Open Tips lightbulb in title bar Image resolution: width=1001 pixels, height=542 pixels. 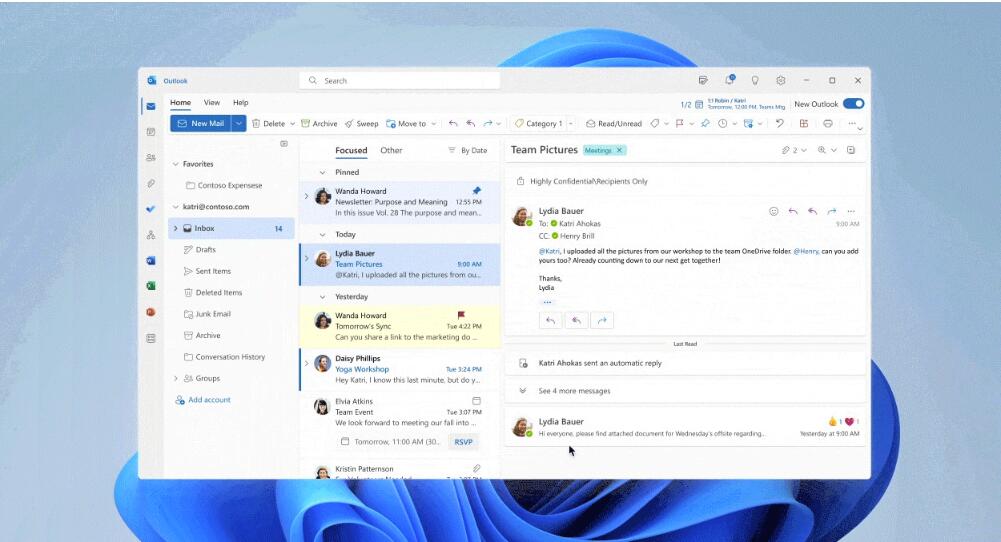tap(755, 80)
